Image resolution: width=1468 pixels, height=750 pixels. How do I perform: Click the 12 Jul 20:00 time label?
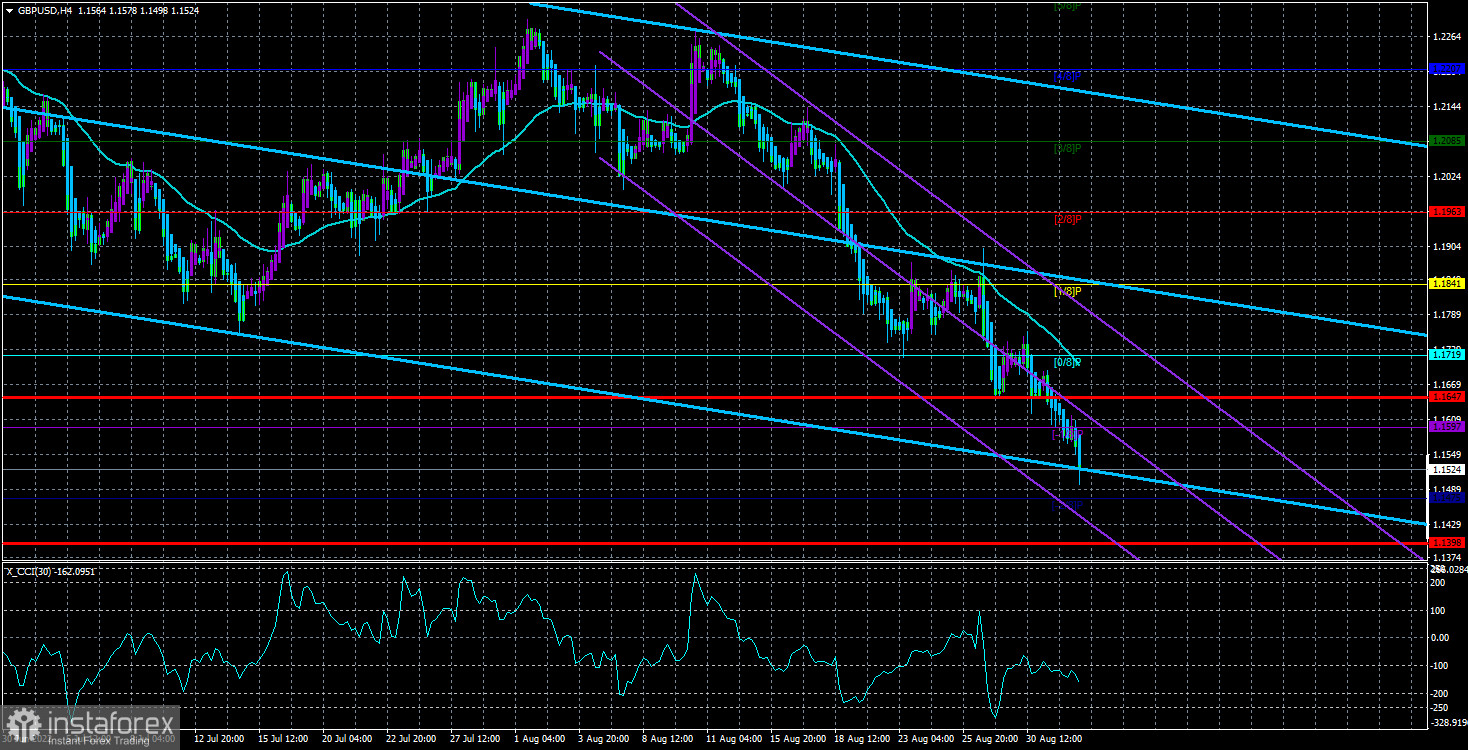[221, 739]
